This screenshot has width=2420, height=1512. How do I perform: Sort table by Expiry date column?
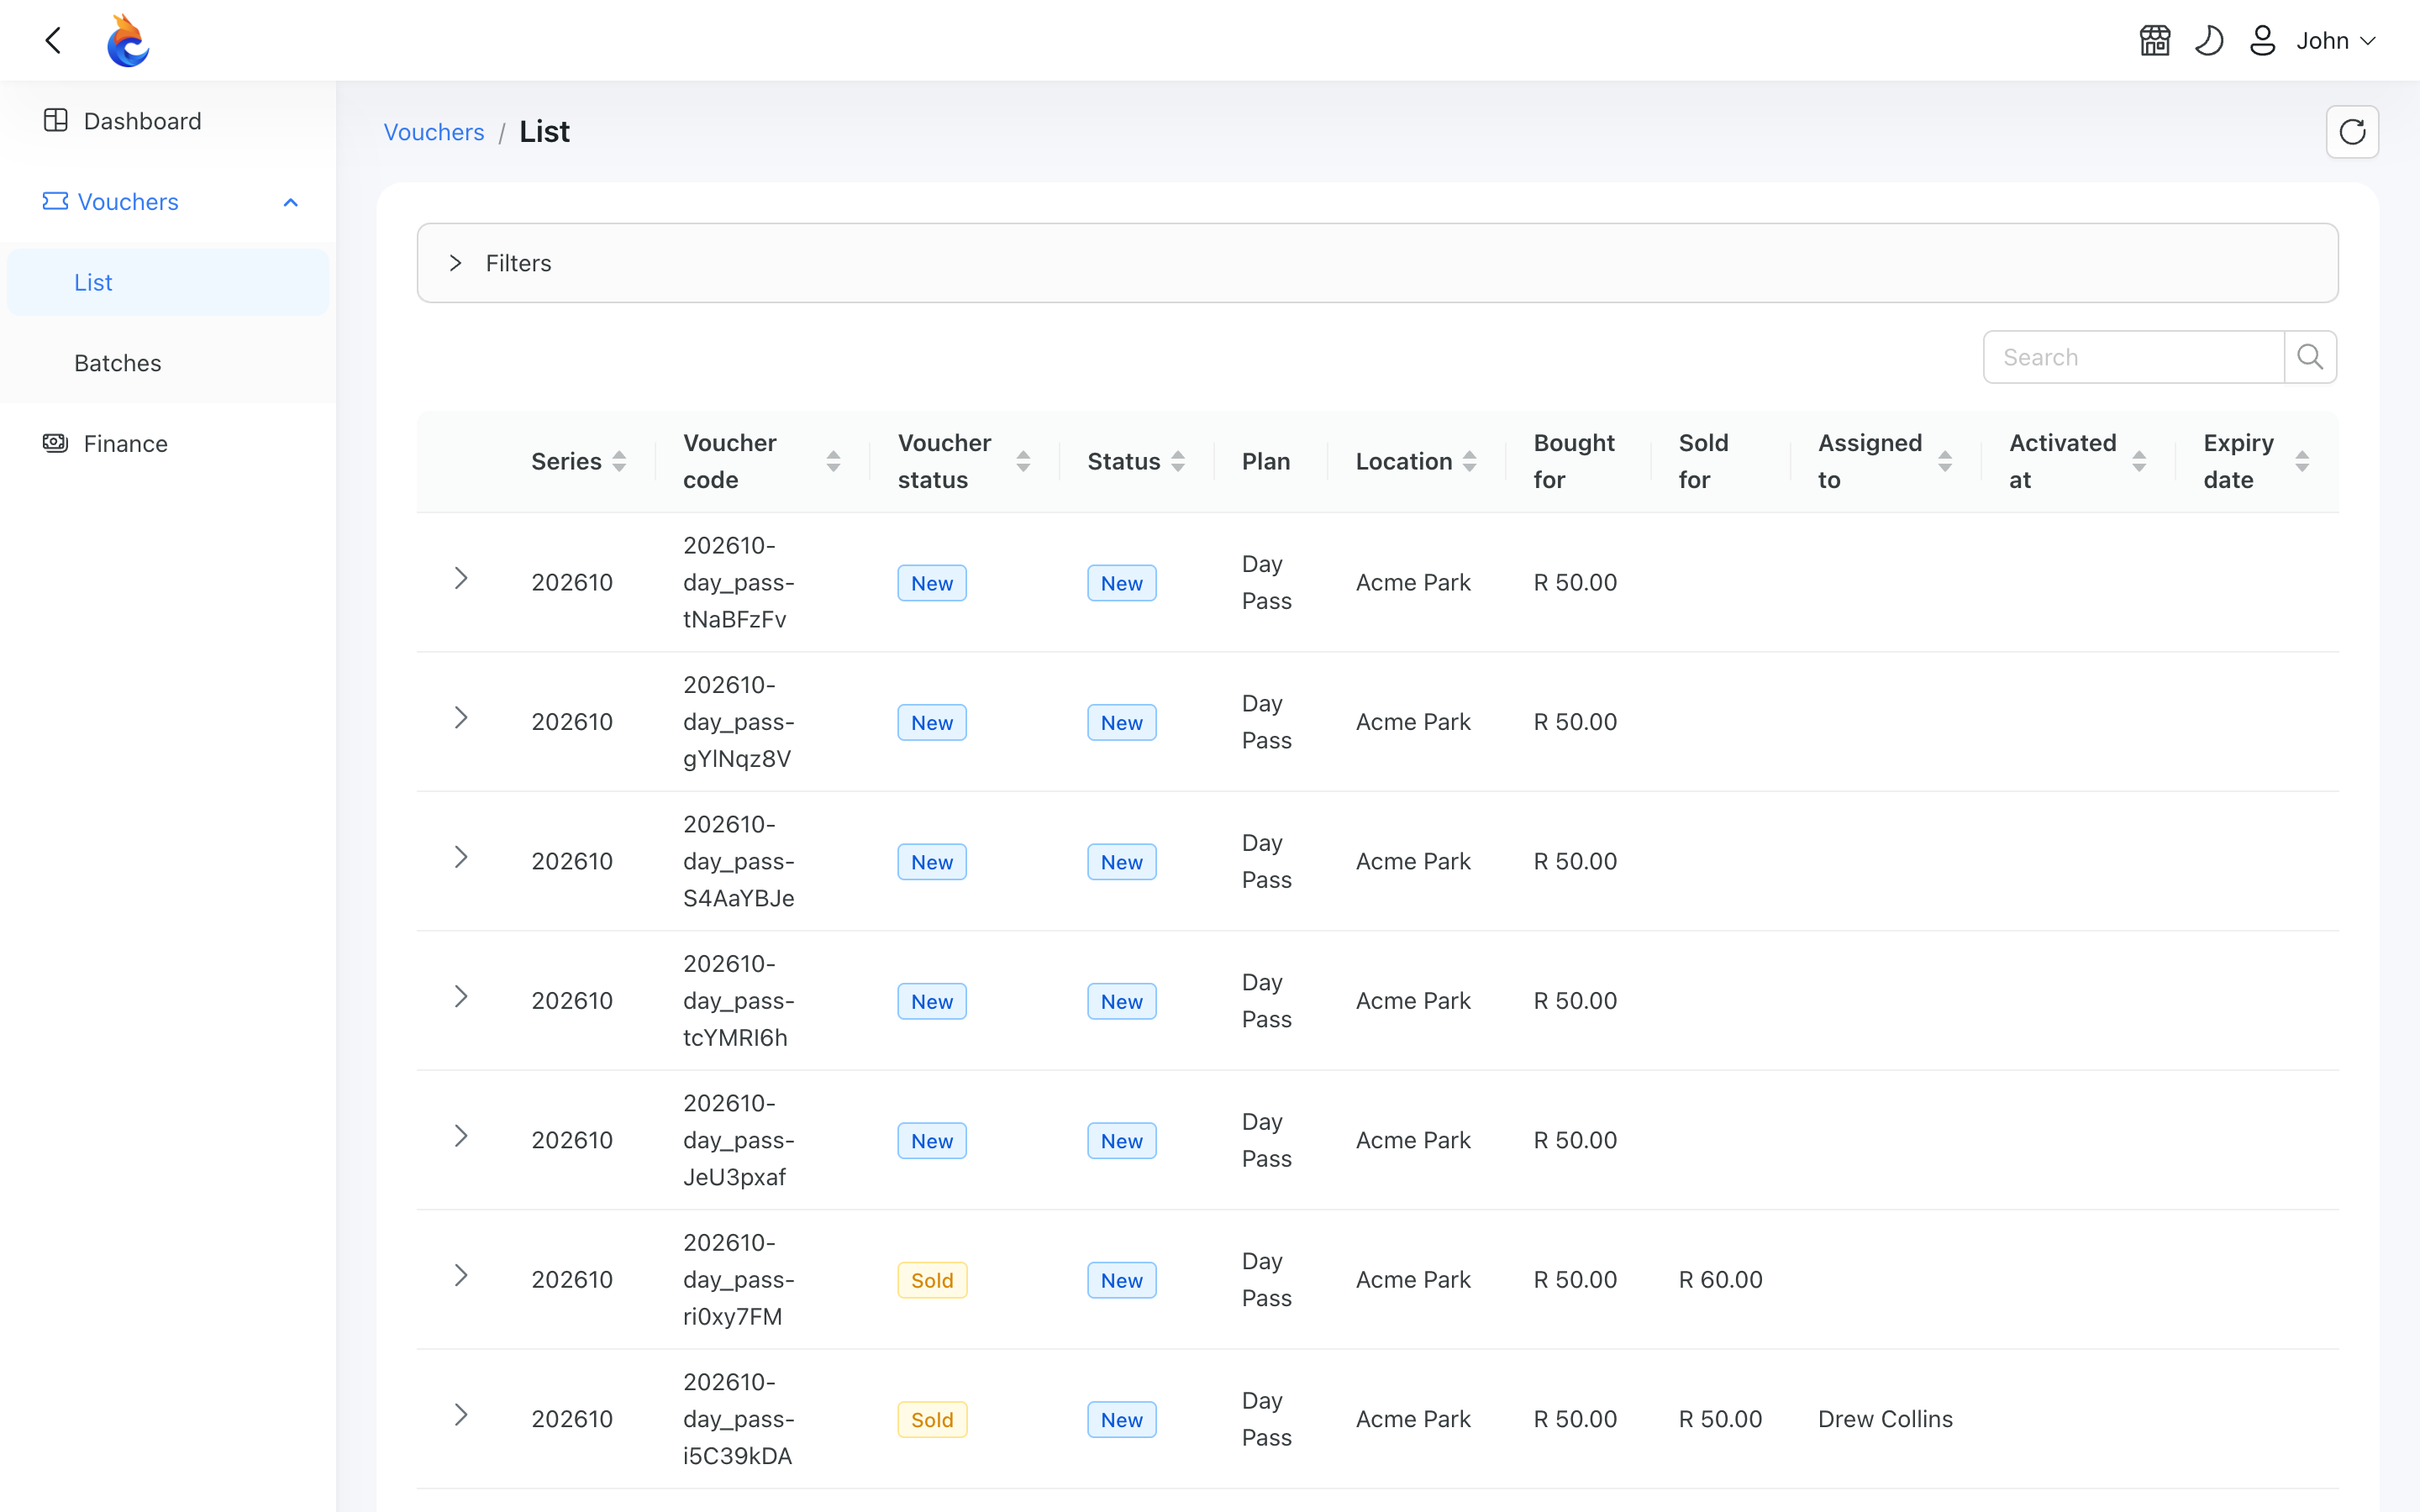(x=2256, y=461)
